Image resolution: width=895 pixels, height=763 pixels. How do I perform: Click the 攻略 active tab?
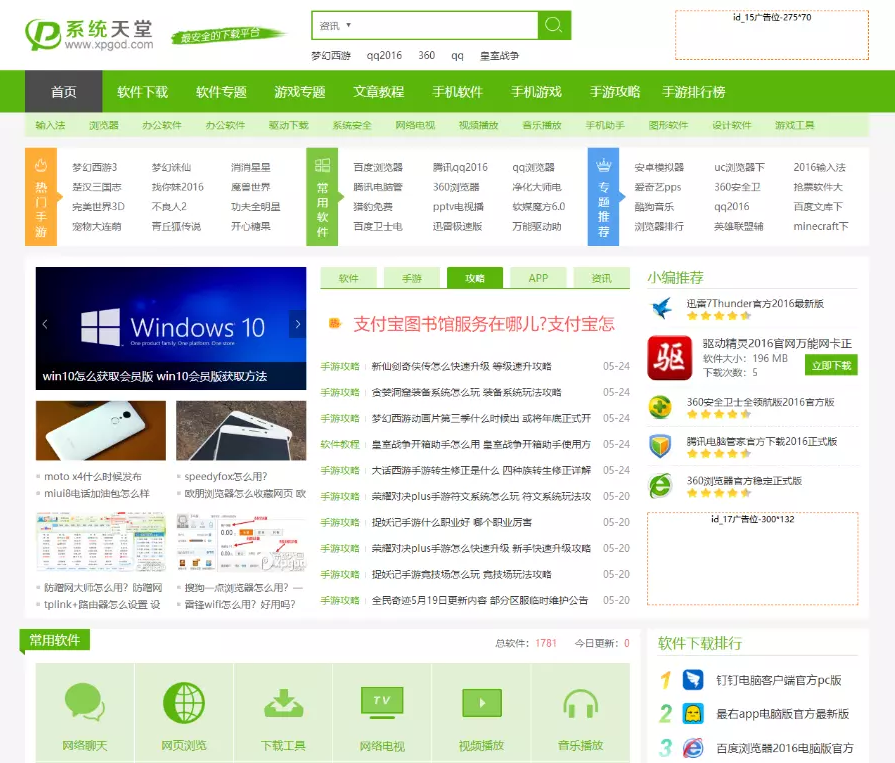tap(475, 278)
